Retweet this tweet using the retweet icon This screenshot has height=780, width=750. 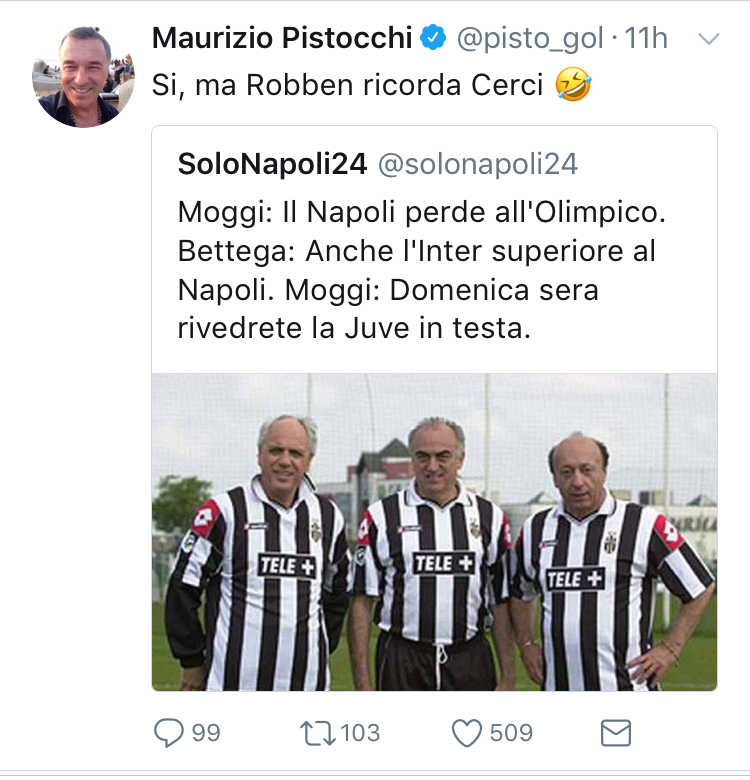click(x=320, y=733)
